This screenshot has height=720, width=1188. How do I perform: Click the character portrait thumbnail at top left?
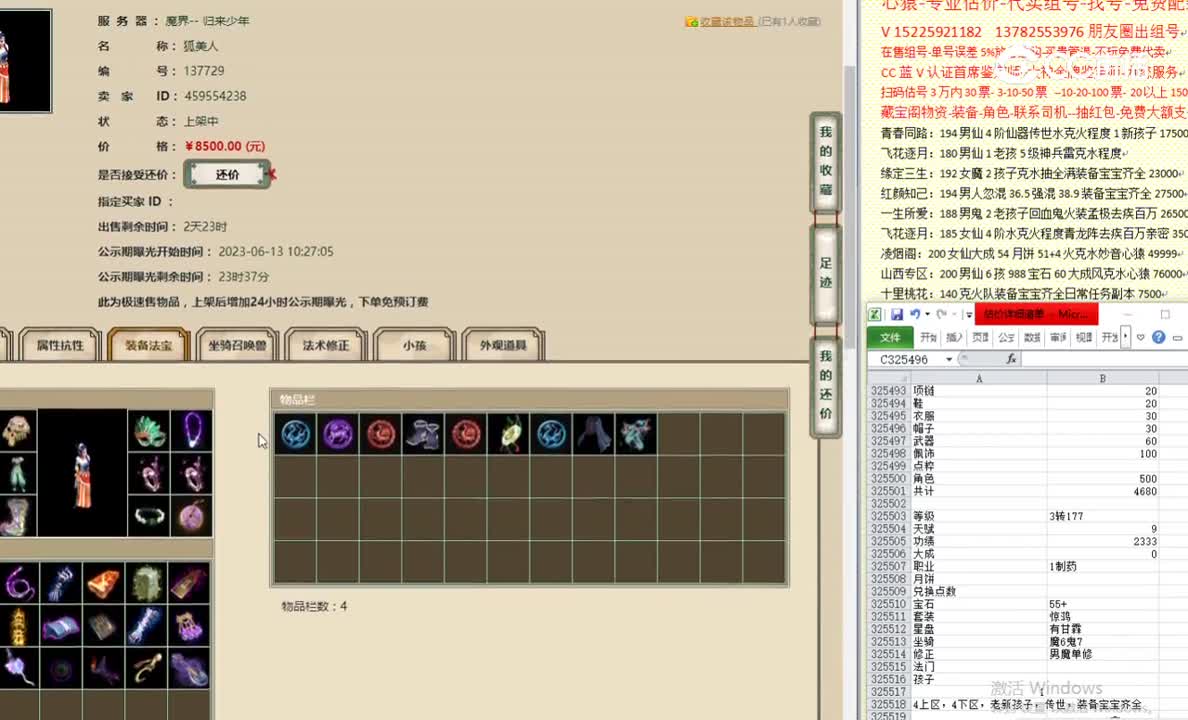(25, 55)
